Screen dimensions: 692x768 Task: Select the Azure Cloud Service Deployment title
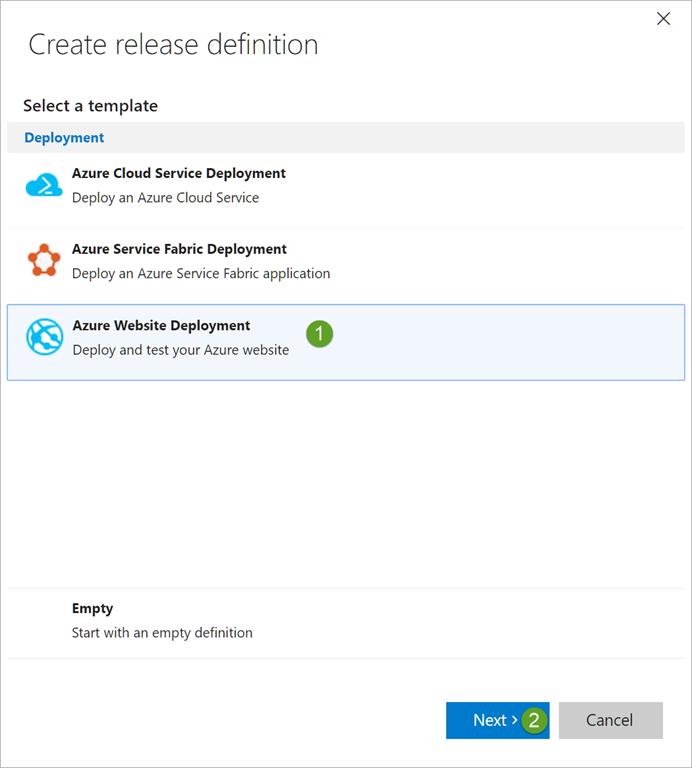coord(178,173)
